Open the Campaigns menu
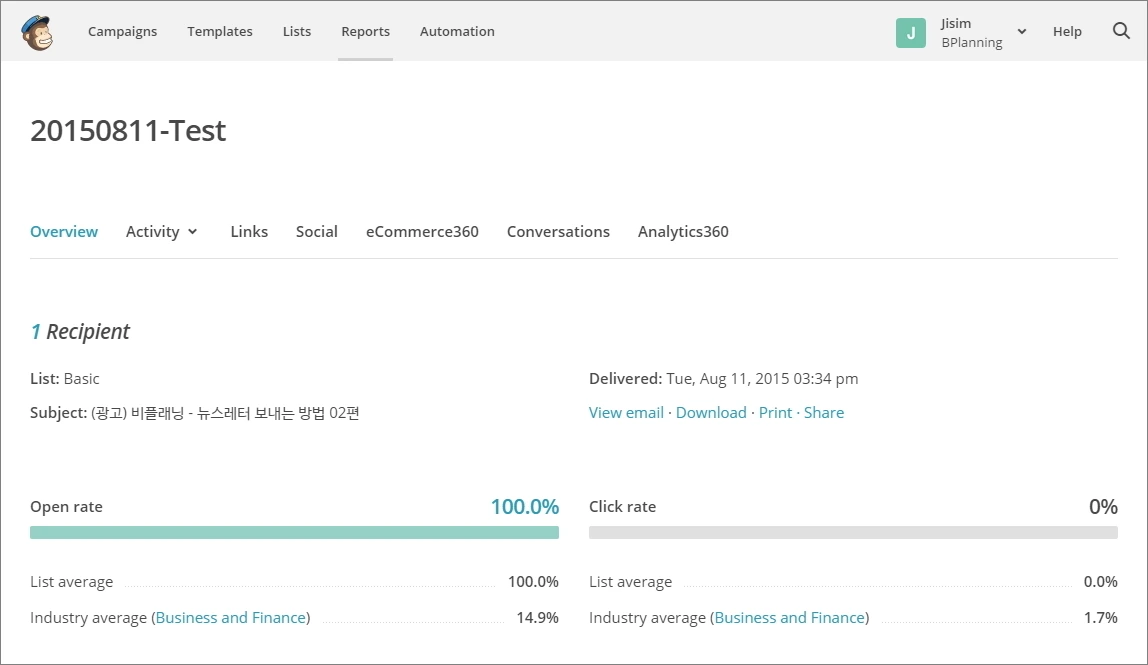This screenshot has height=665, width=1148. click(x=122, y=32)
